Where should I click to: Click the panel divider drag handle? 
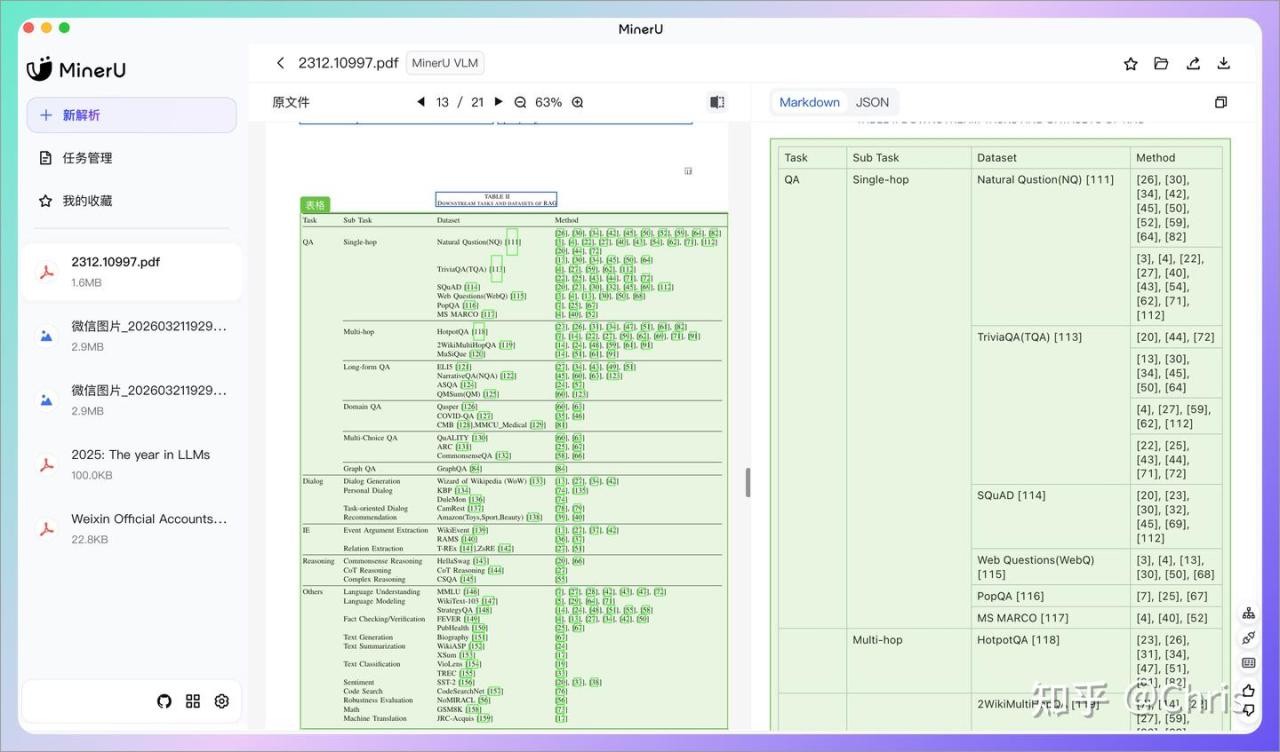(x=748, y=483)
